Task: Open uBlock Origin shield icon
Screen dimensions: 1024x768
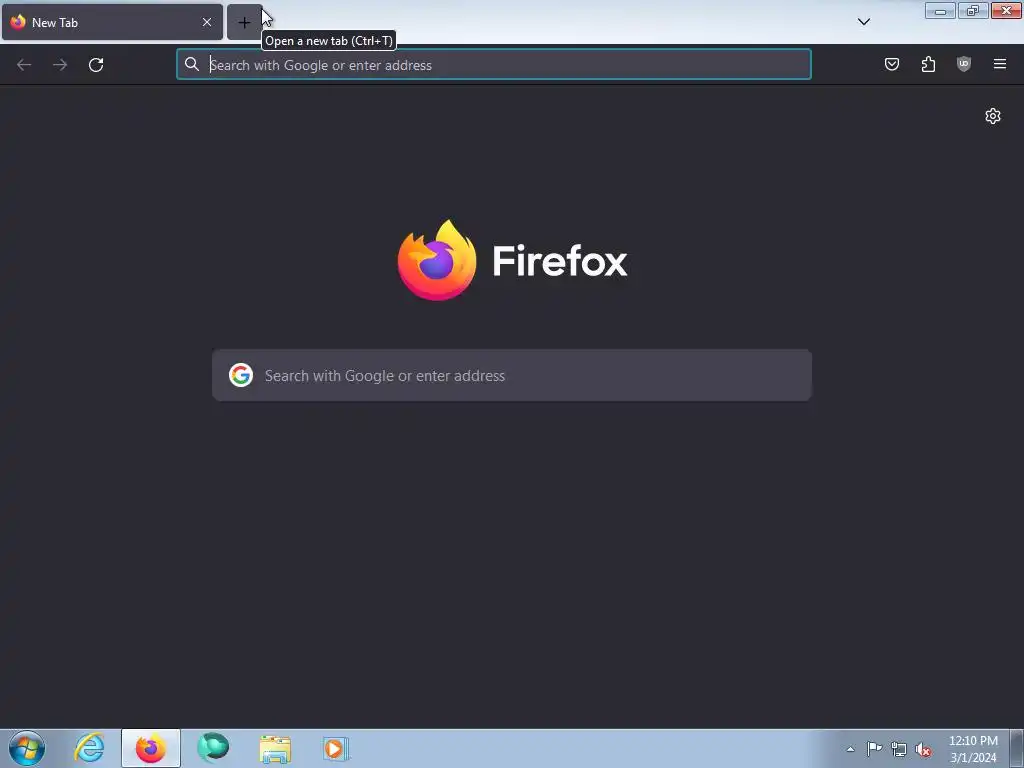Action: 964,64
